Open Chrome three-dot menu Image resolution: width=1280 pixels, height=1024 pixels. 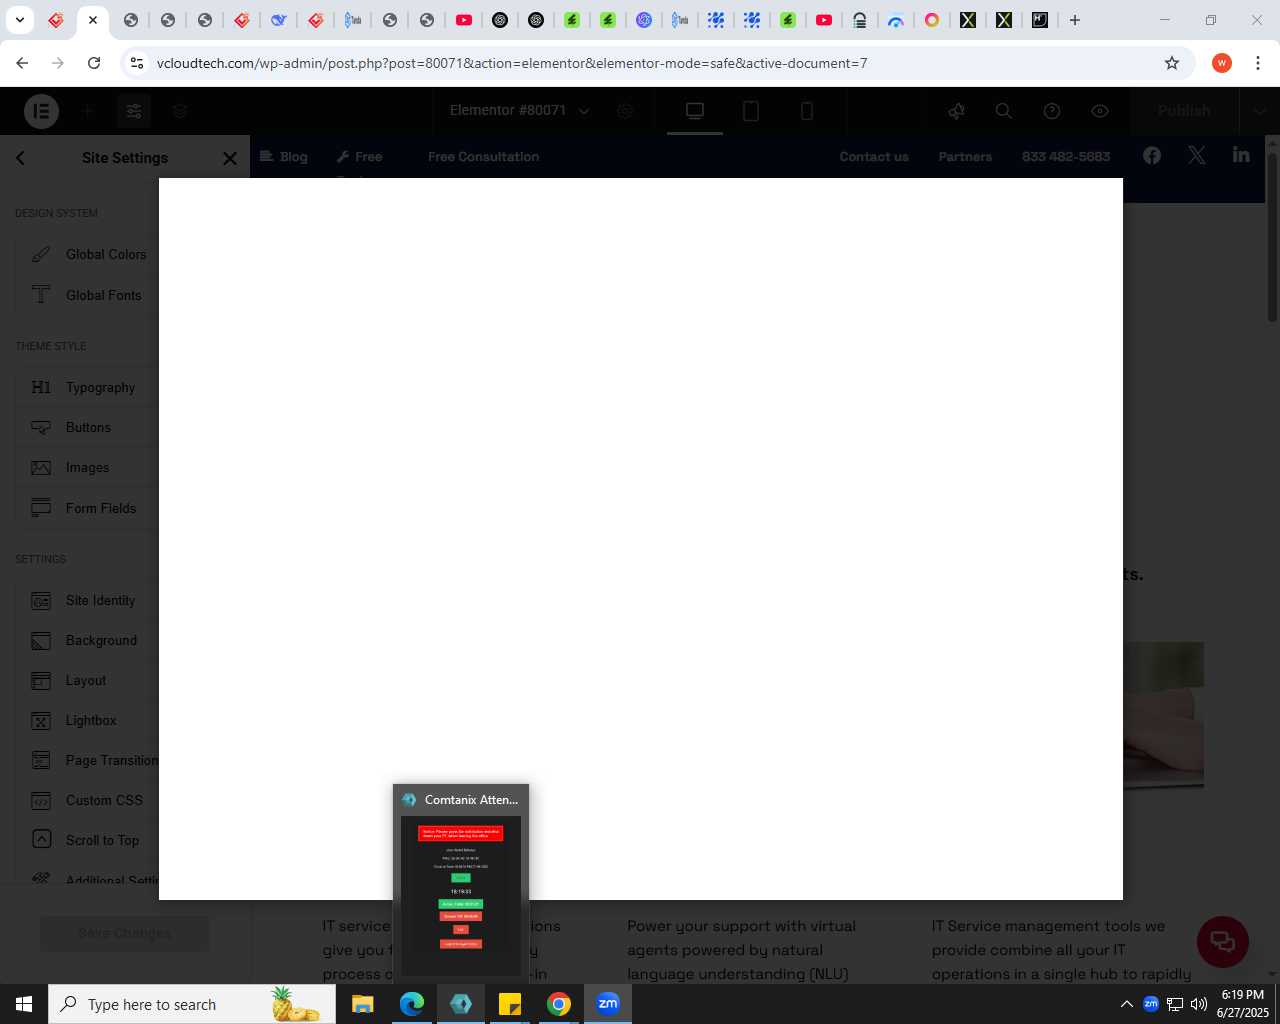pyautogui.click(x=1258, y=63)
